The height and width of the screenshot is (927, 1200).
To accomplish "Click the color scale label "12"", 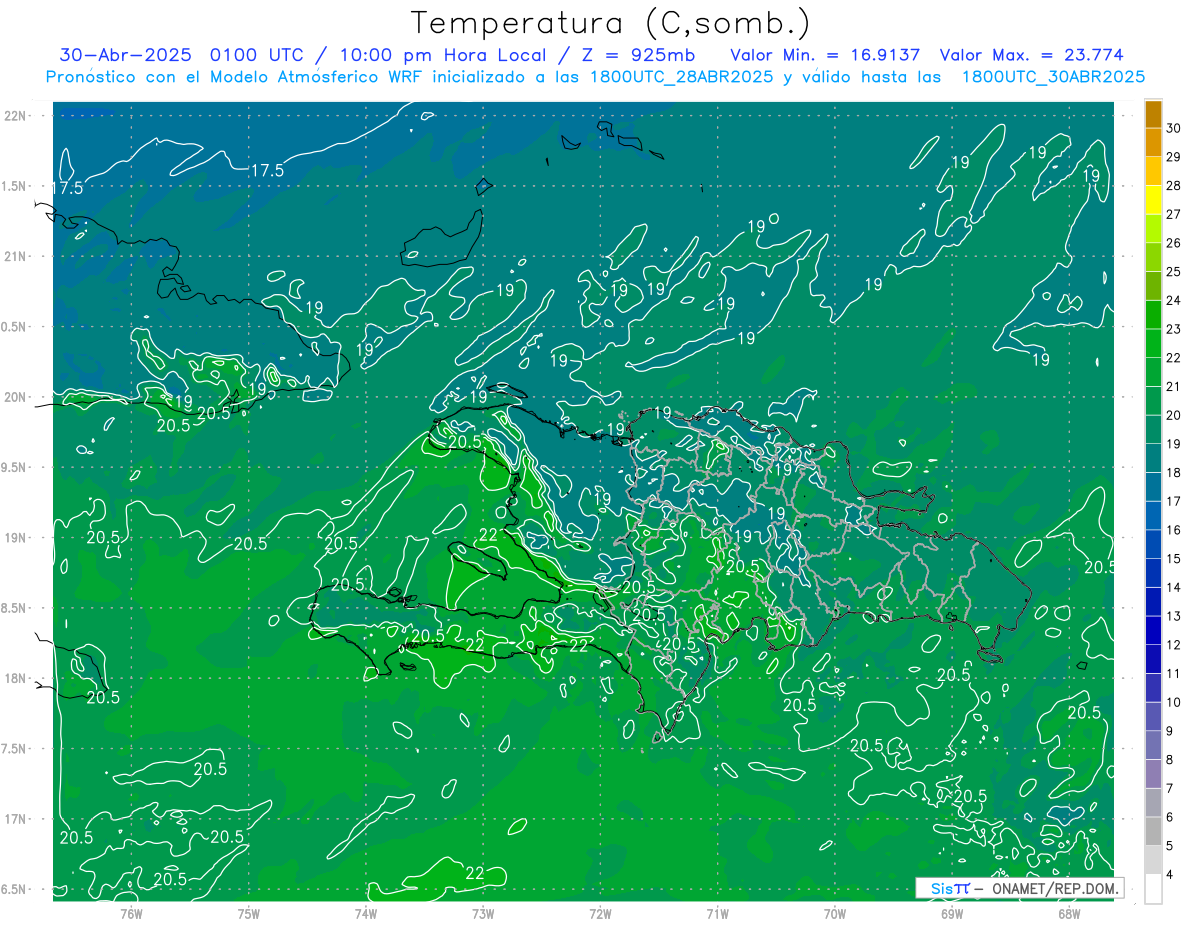I will click(1174, 645).
